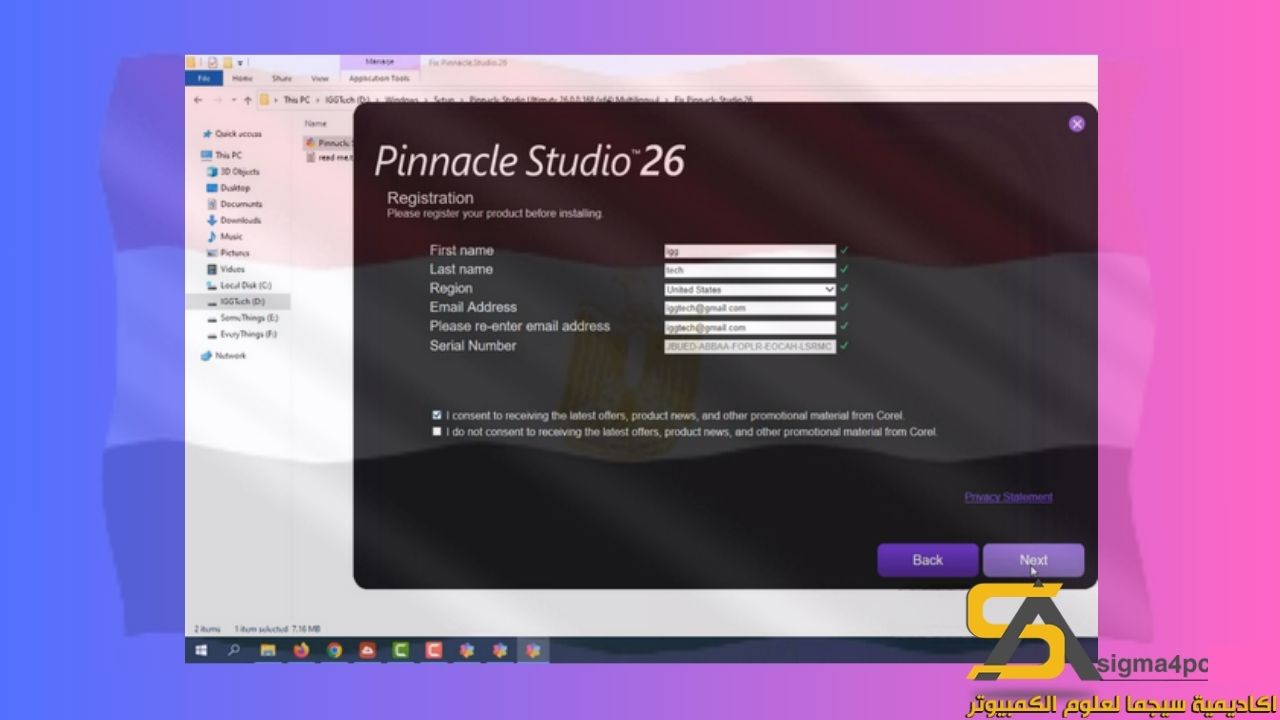Close the Pinnacle Studio installer dialog
The height and width of the screenshot is (720, 1280).
click(1076, 124)
